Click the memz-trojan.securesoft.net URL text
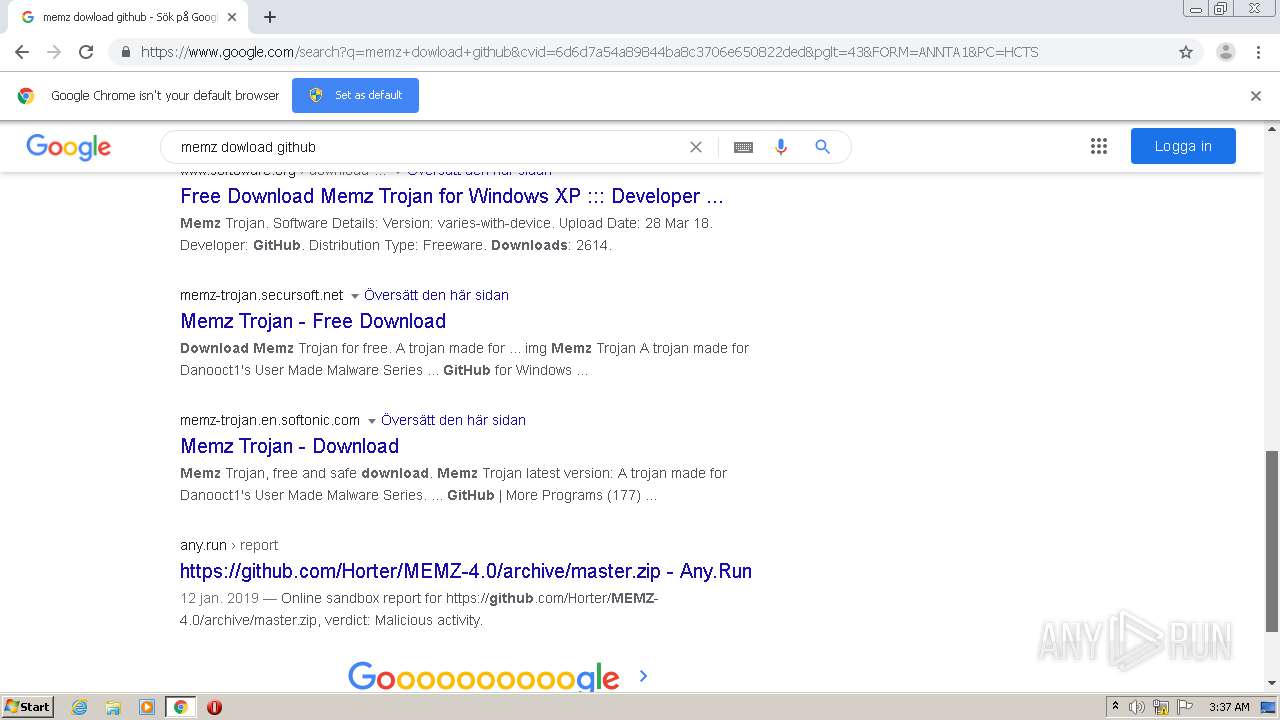The width and height of the screenshot is (1280, 720). [x=261, y=295]
